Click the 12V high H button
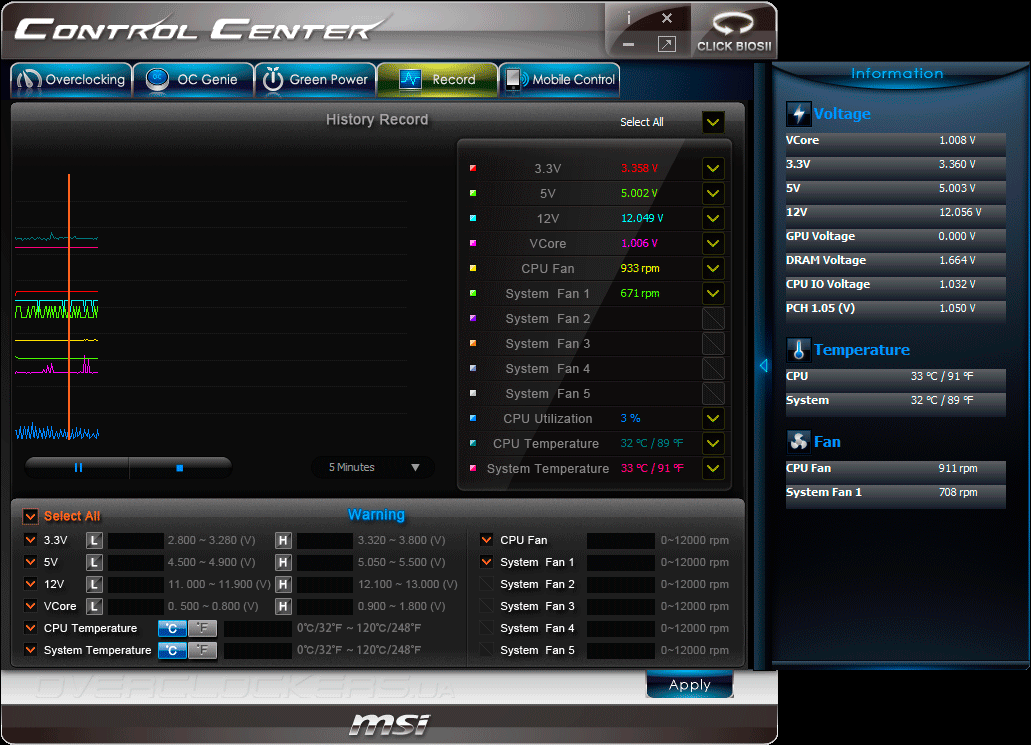This screenshot has height=745, width=1031. click(283, 584)
